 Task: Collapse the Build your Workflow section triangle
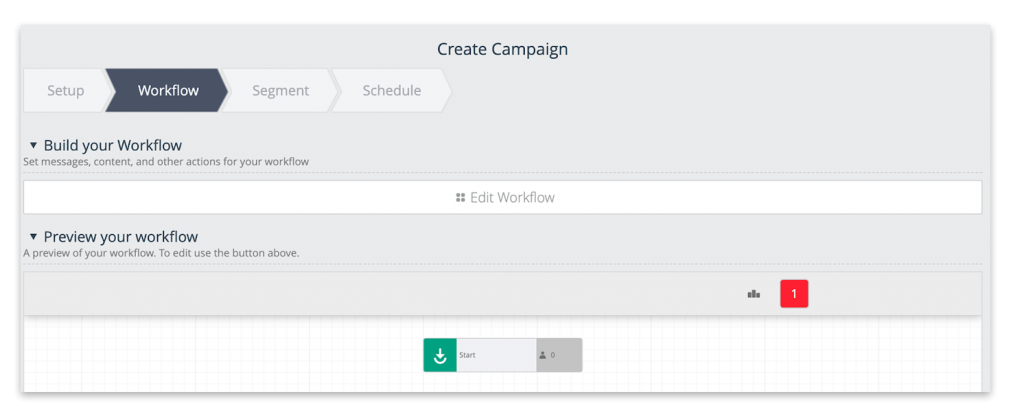33,145
